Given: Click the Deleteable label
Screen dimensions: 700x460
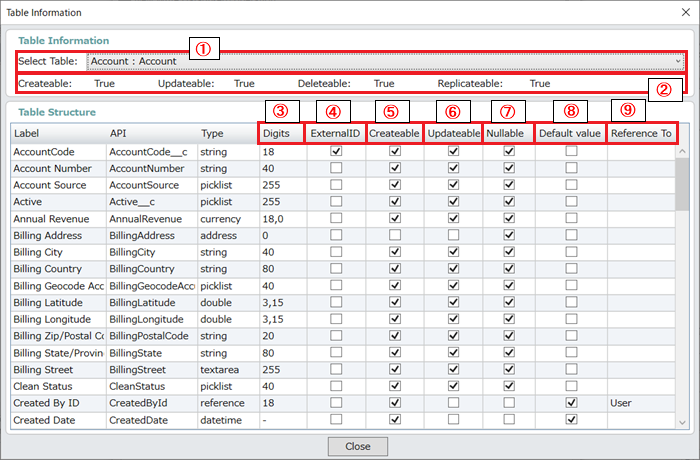Looking at the screenshot, I should coord(324,84).
